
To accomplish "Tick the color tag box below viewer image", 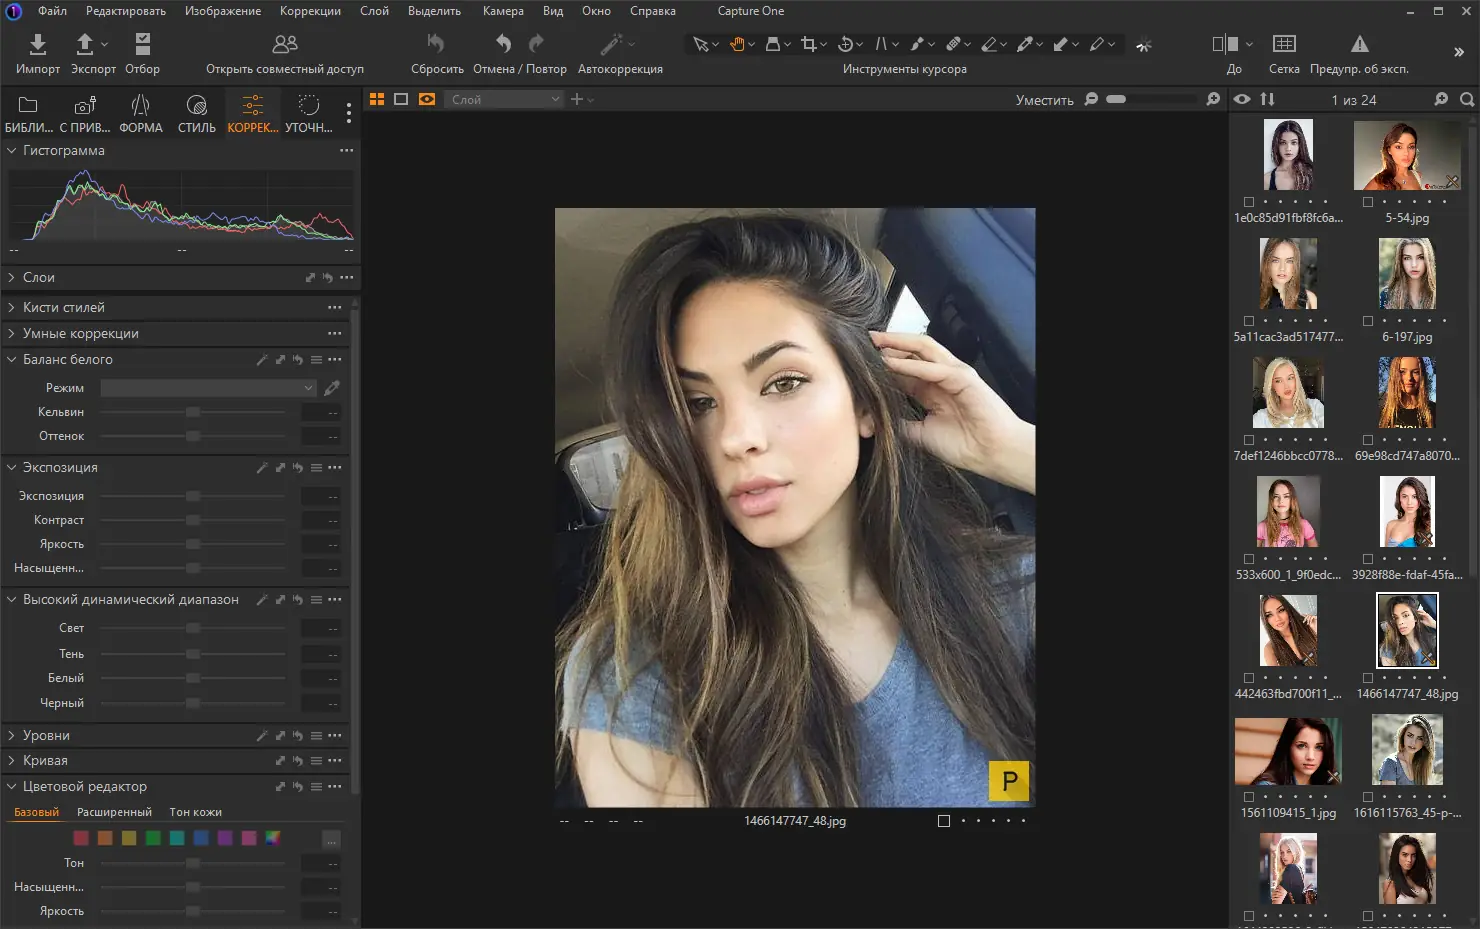I will tap(943, 821).
